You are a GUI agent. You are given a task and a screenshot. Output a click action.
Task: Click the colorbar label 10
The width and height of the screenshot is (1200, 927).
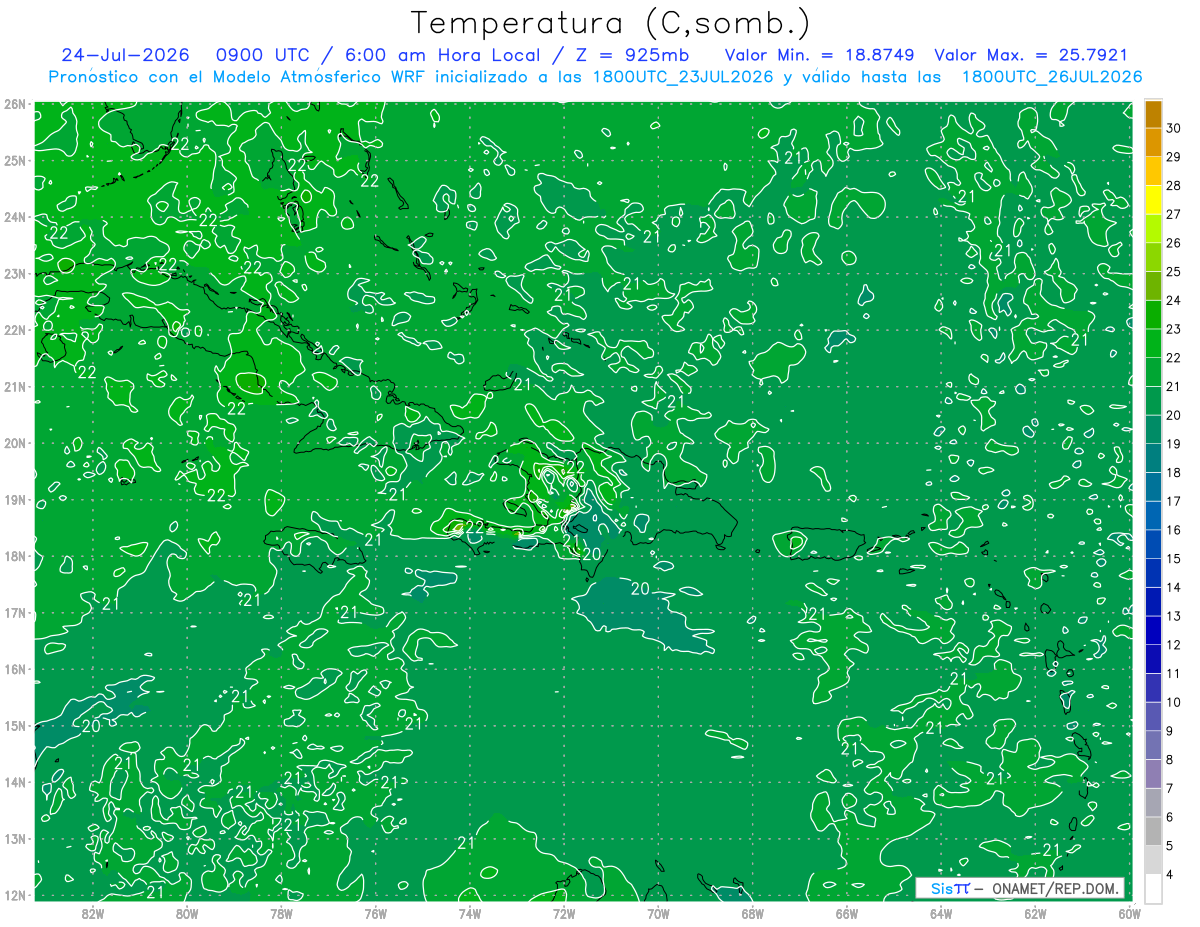click(1174, 702)
